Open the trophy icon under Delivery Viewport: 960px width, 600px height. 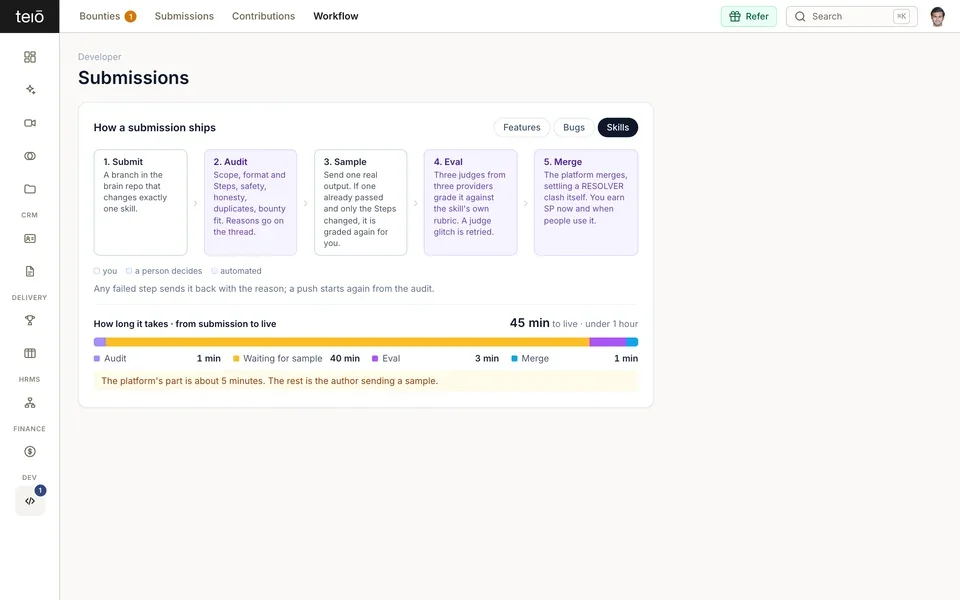point(29,320)
